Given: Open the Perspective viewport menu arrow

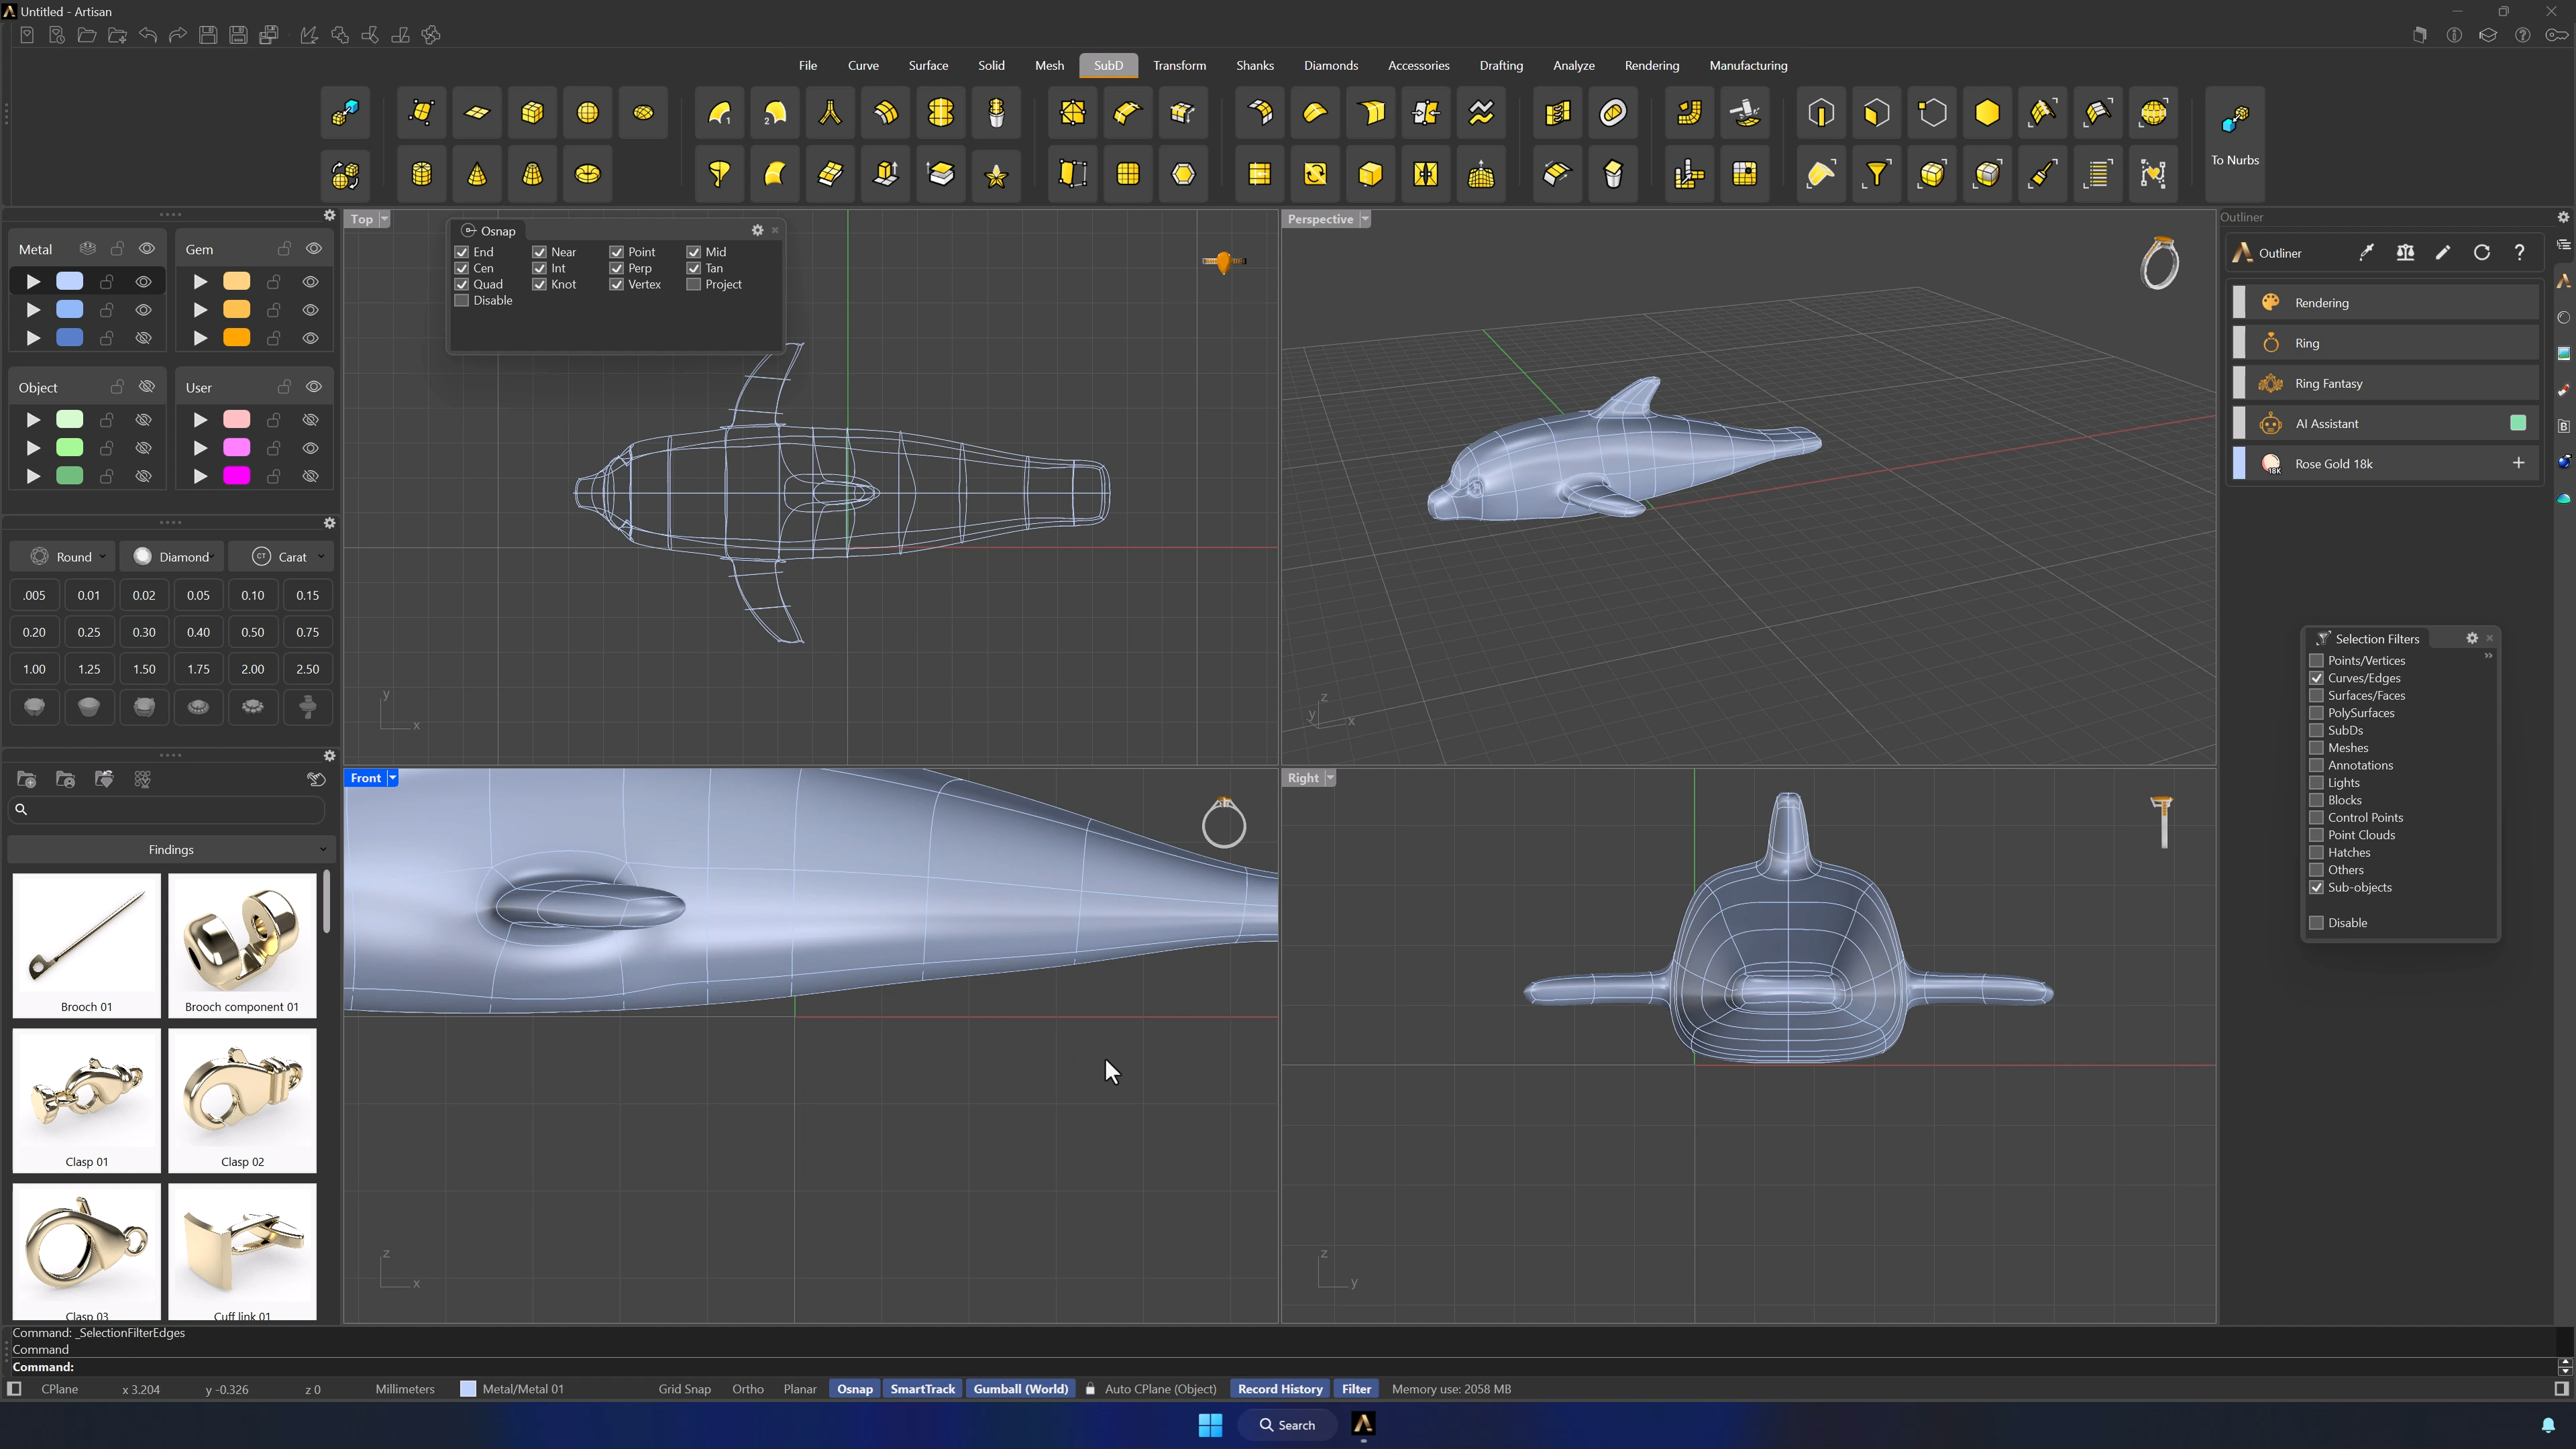Looking at the screenshot, I should point(1365,219).
